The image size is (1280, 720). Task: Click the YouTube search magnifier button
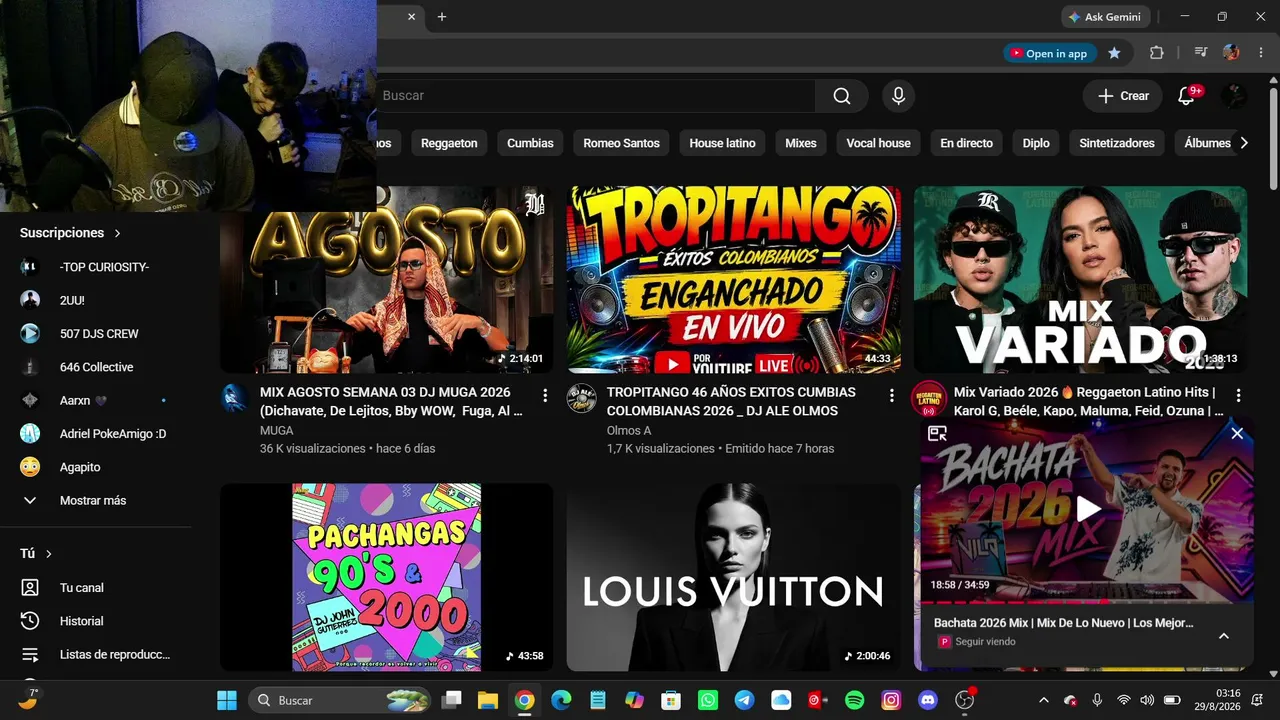coord(842,96)
